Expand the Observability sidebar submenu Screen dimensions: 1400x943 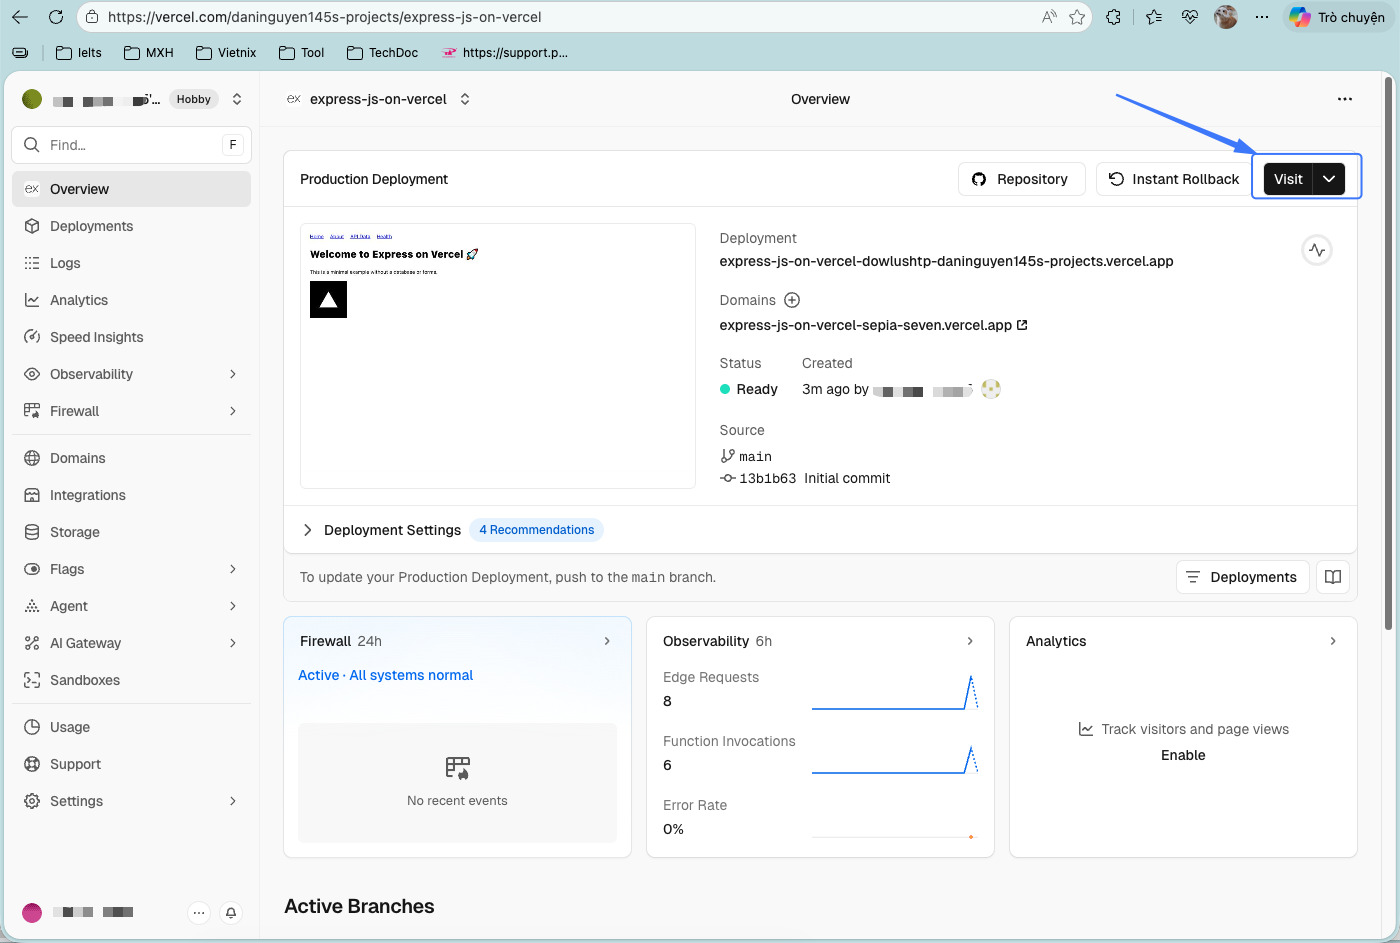click(x=233, y=374)
